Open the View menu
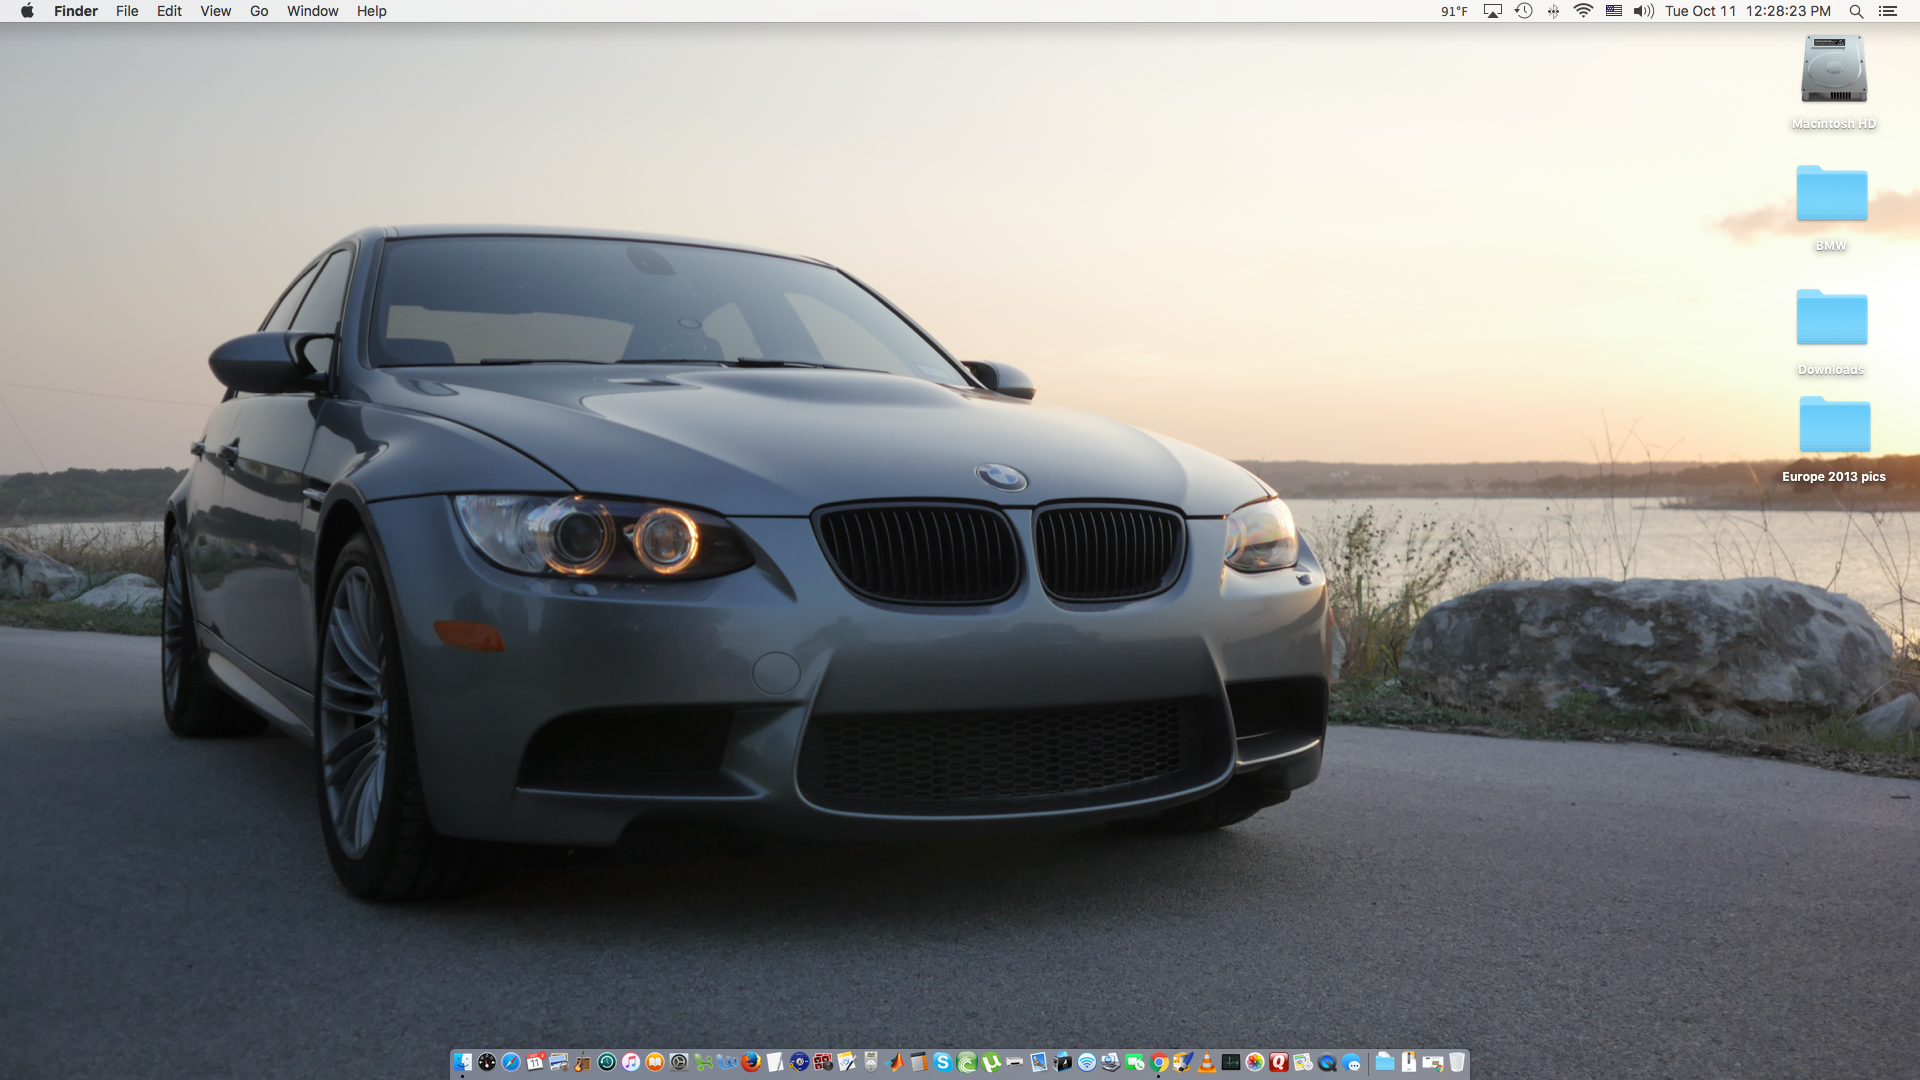 (215, 11)
